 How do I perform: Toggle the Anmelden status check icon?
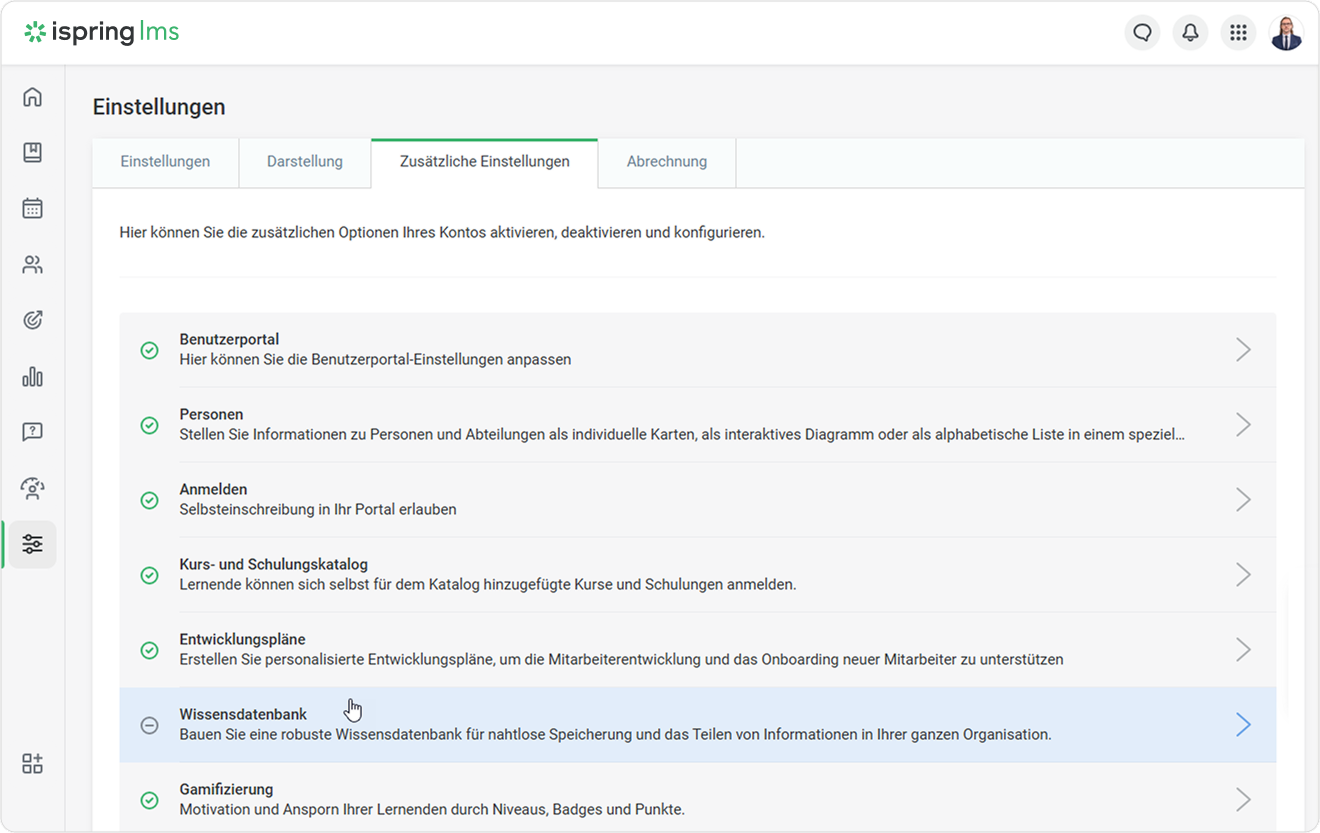pyautogui.click(x=149, y=500)
